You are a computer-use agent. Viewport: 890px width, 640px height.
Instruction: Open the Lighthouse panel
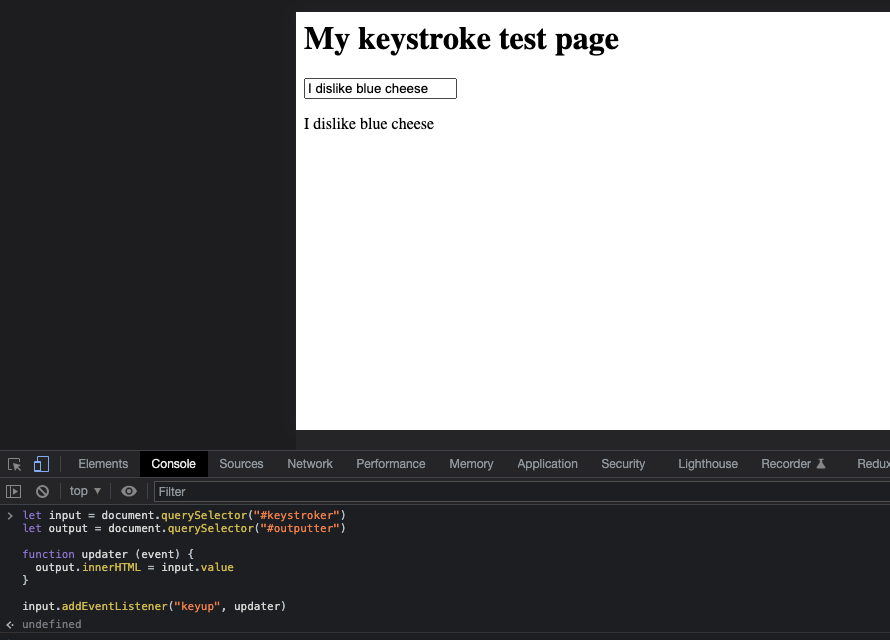708,464
